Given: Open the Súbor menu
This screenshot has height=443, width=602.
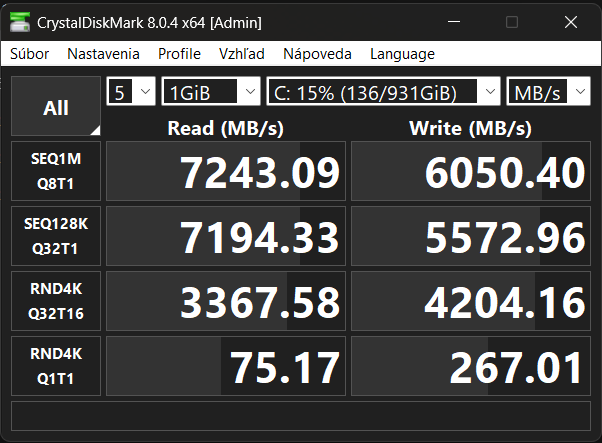Looking at the screenshot, I should (x=30, y=54).
